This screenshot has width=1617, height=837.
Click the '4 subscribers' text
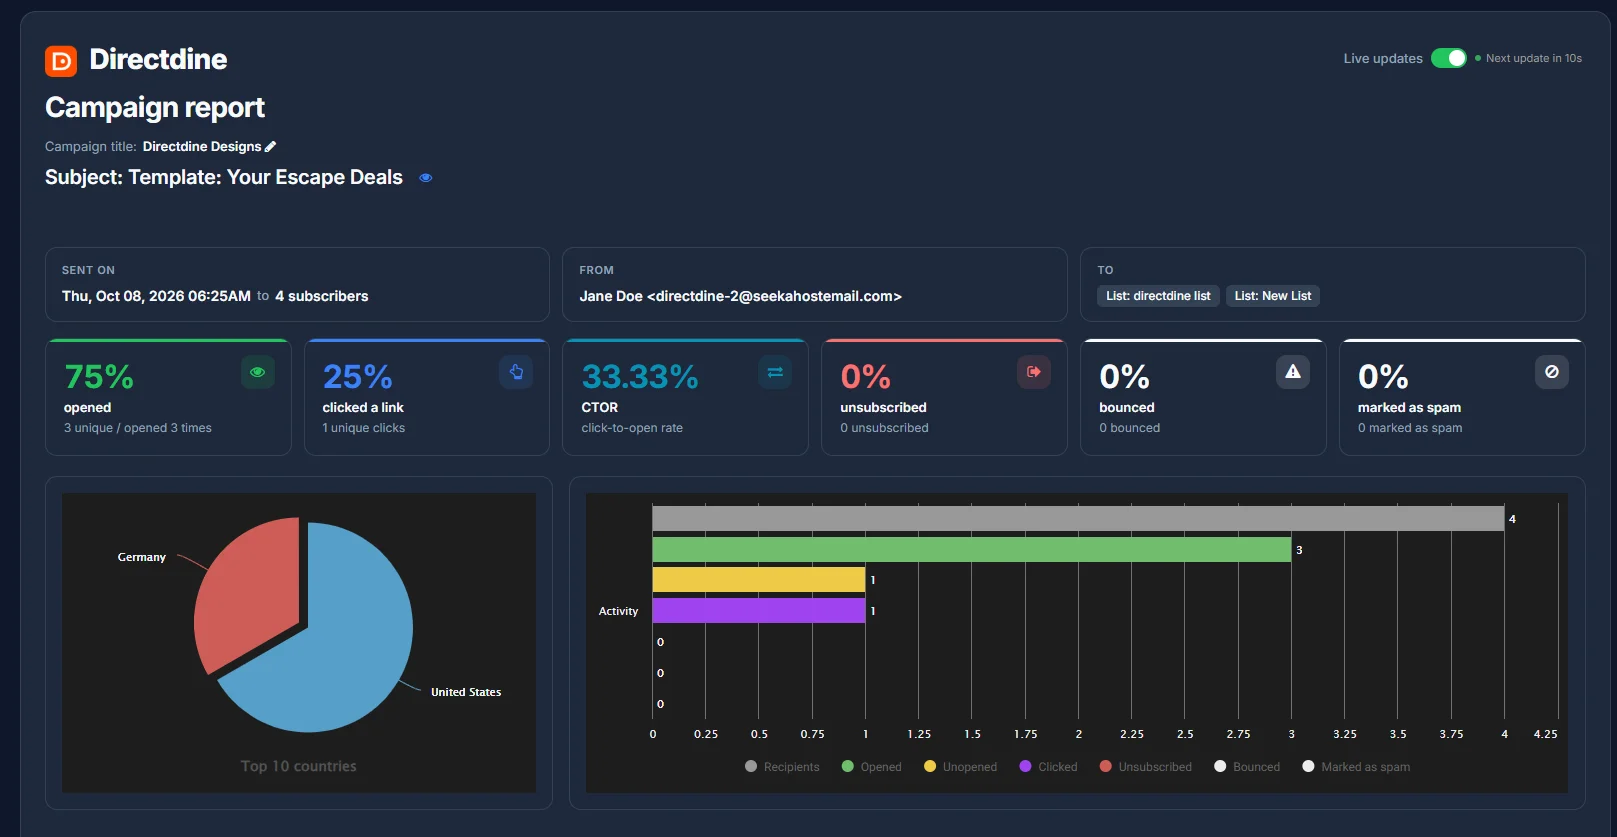coord(322,296)
